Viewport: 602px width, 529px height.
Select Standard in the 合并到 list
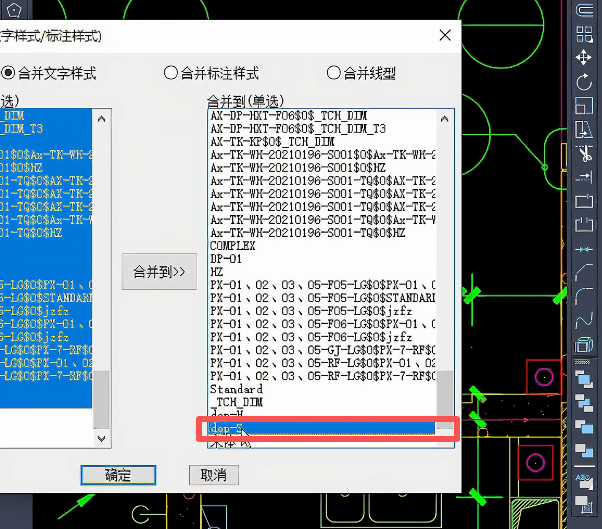(237, 388)
